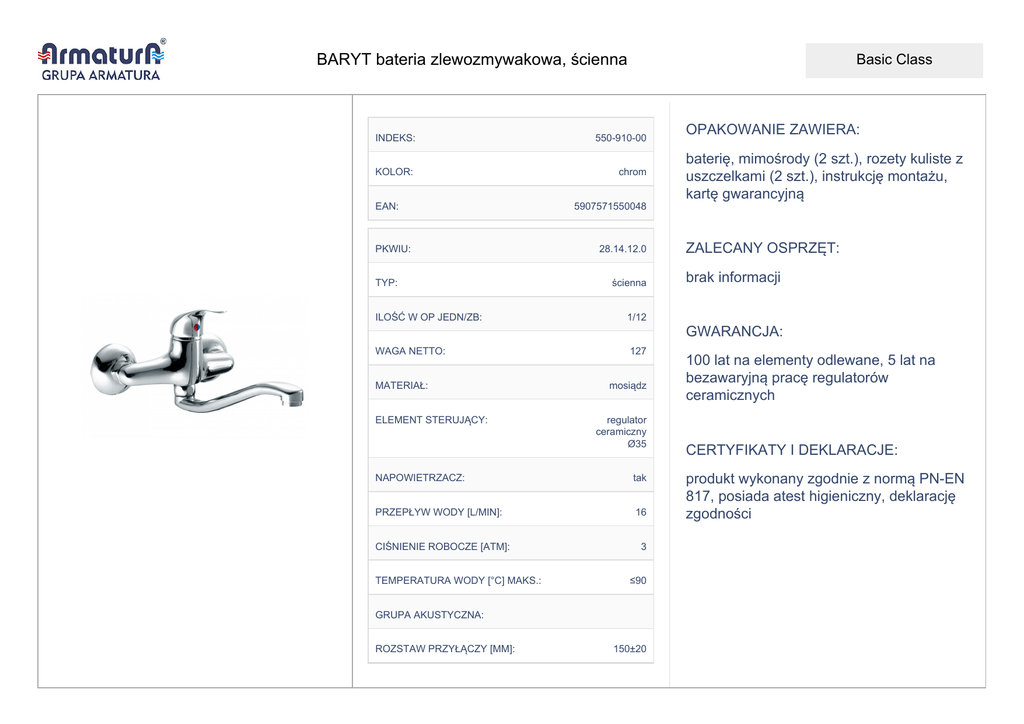Click the faucet product image

(x=196, y=366)
